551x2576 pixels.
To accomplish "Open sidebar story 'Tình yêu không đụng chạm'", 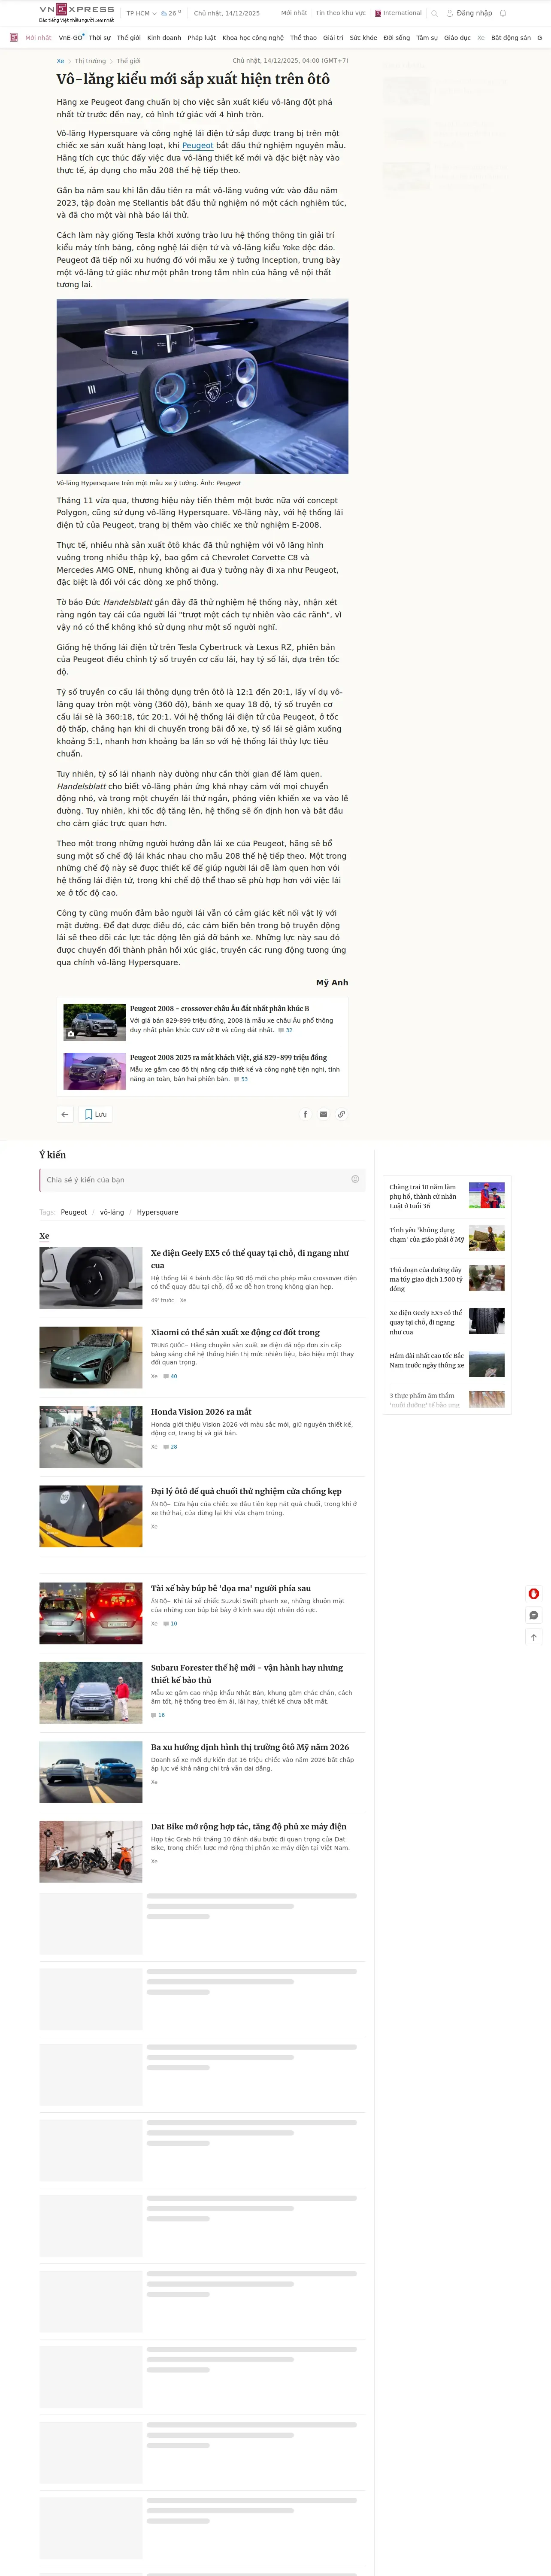I will [427, 1235].
